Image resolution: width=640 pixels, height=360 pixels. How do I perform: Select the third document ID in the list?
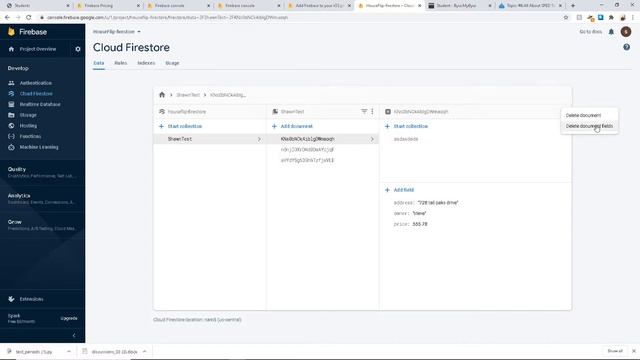(x=307, y=160)
